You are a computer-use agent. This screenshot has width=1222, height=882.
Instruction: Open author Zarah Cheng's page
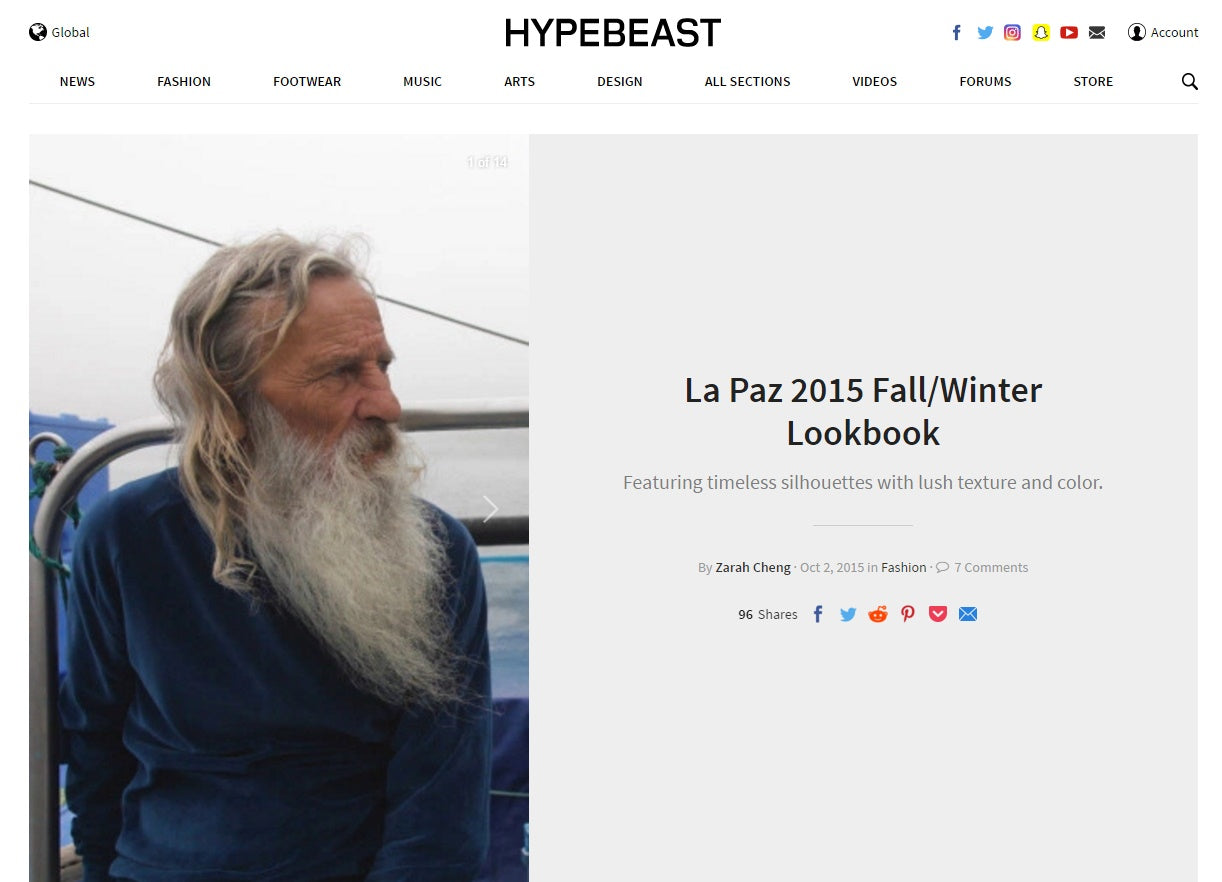pos(753,567)
